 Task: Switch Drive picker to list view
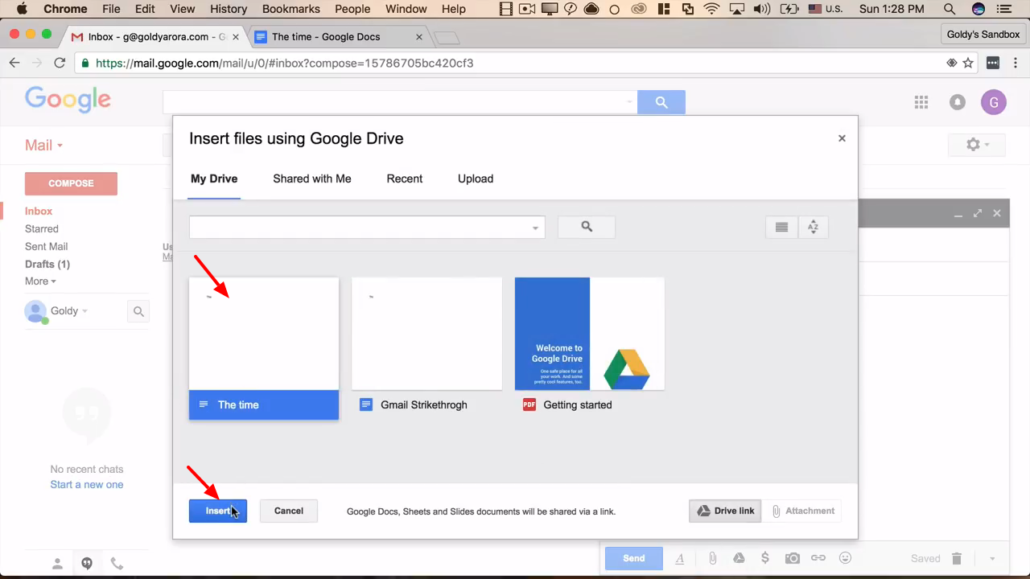pos(781,227)
